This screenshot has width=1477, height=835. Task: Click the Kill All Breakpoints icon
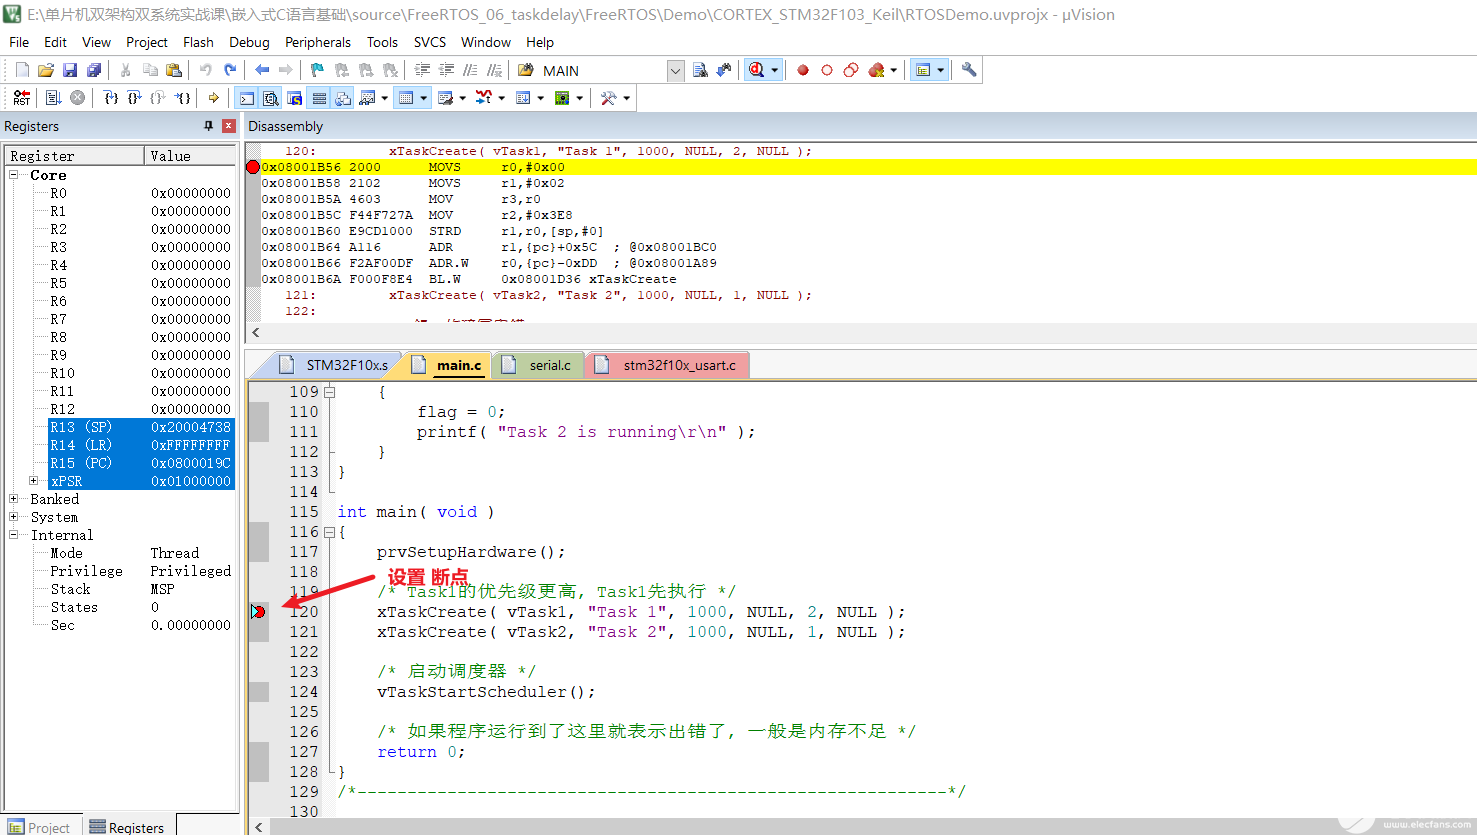876,70
